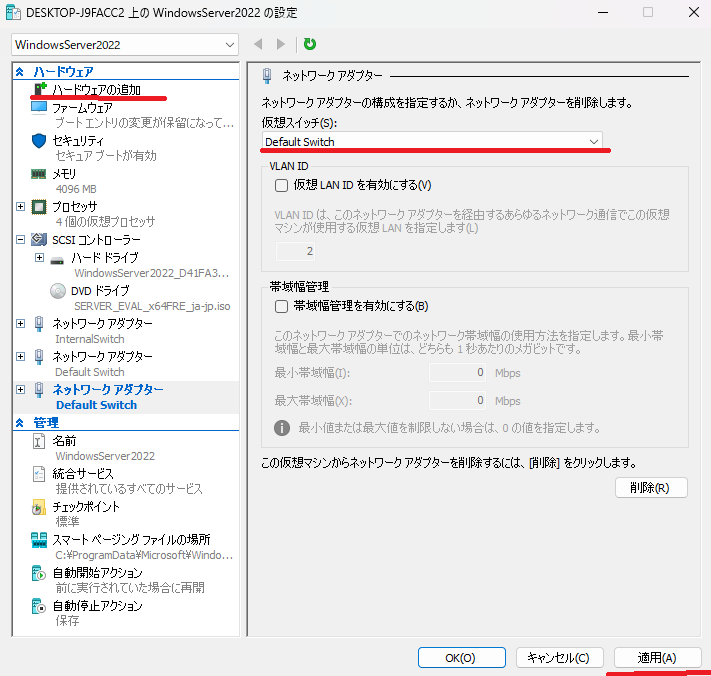Click the InternalSwitch network adapter icon
The width and height of the screenshot is (711, 676).
coord(39,324)
